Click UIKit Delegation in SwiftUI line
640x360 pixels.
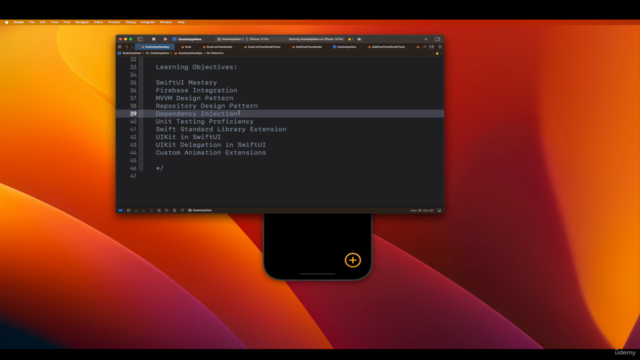(211, 144)
